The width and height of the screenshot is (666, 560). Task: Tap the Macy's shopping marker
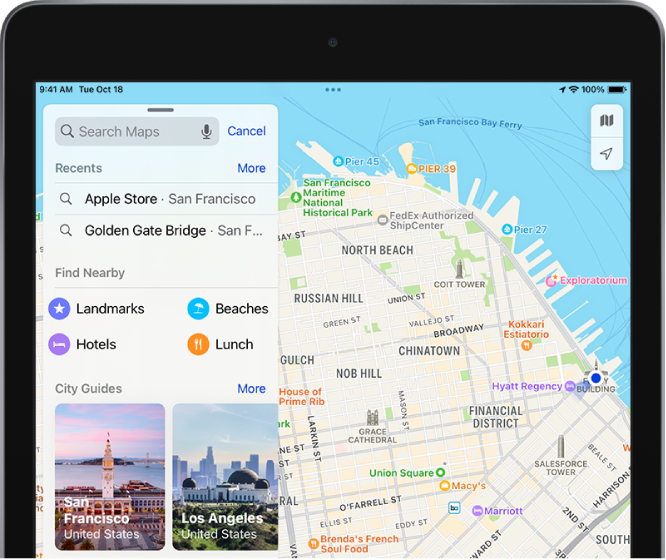click(444, 485)
